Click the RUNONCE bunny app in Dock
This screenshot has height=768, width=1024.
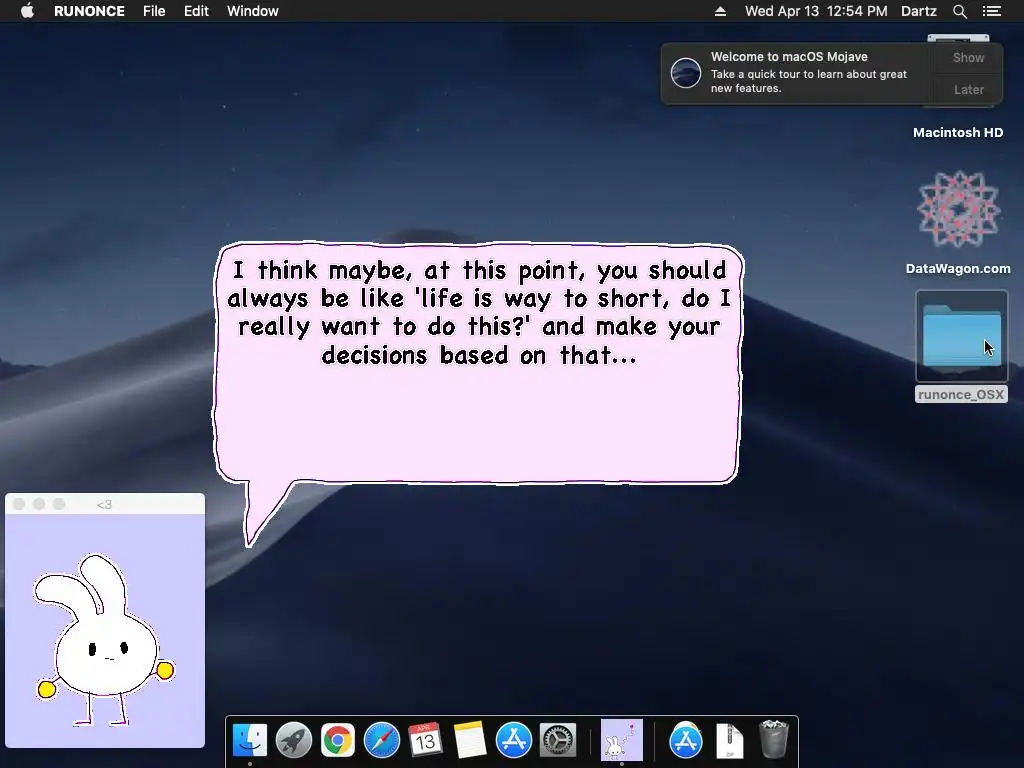[x=622, y=740]
